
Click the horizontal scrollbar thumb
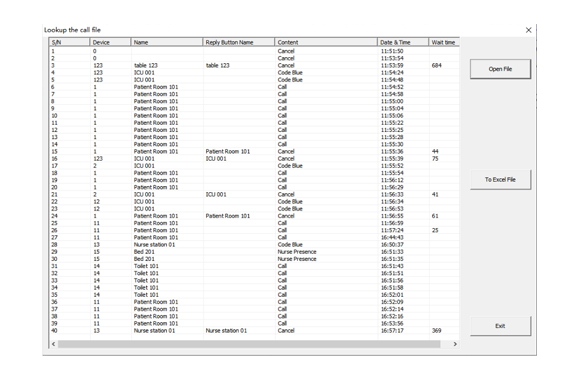tap(249, 344)
